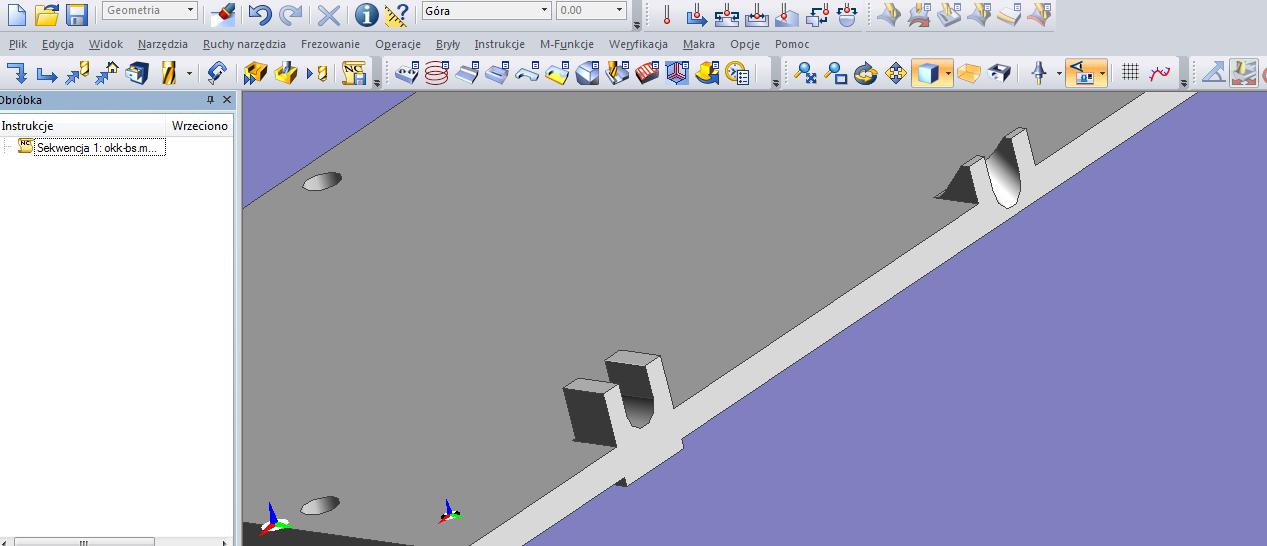Pin the Obróbka panel with the pushpin
The width and height of the screenshot is (1267, 546).
coord(210,100)
